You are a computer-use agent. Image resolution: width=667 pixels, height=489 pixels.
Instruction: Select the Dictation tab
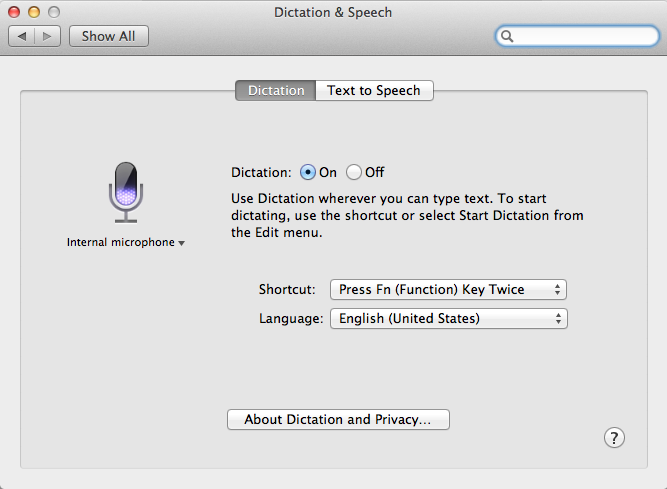tap(276, 91)
